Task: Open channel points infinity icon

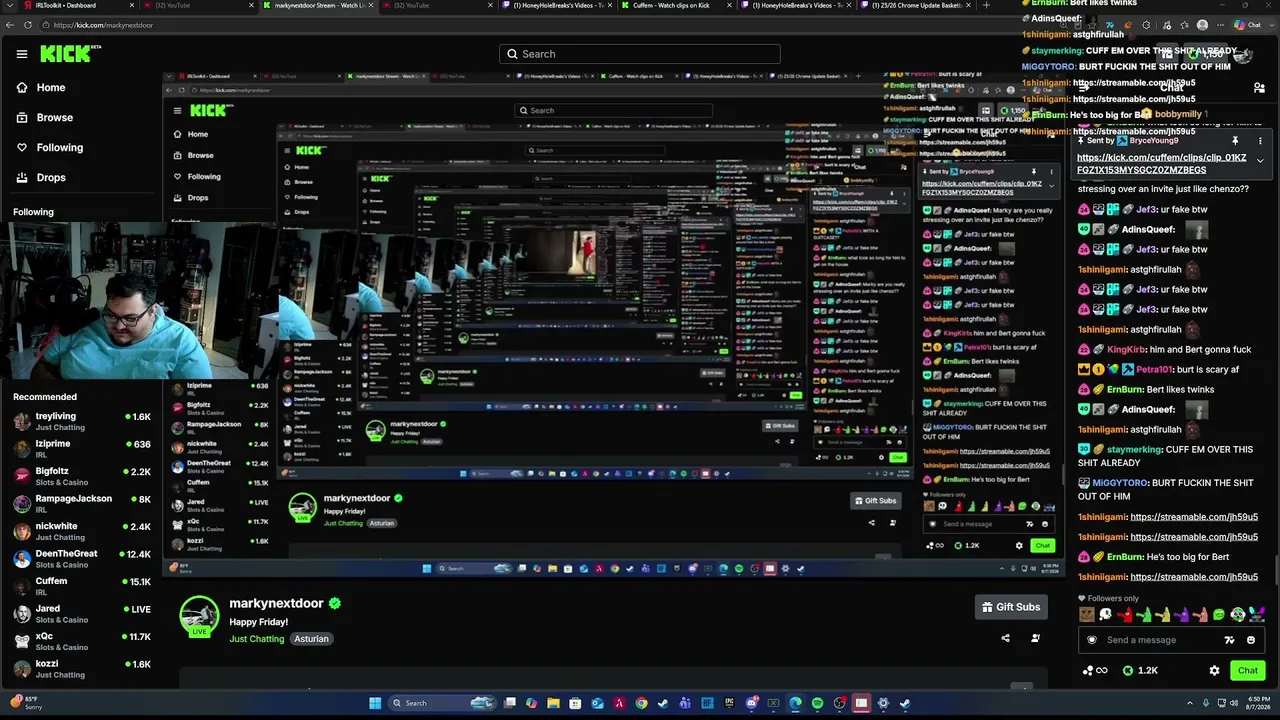Action: coord(1095,671)
